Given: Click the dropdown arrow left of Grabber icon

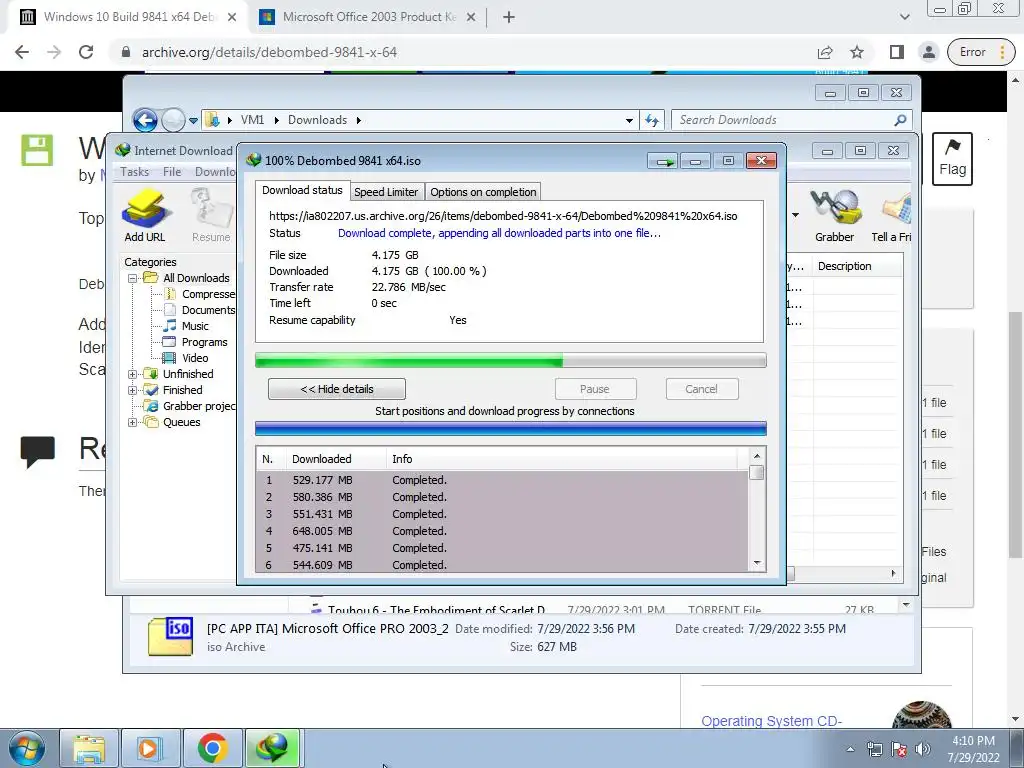Looking at the screenshot, I should (795, 215).
